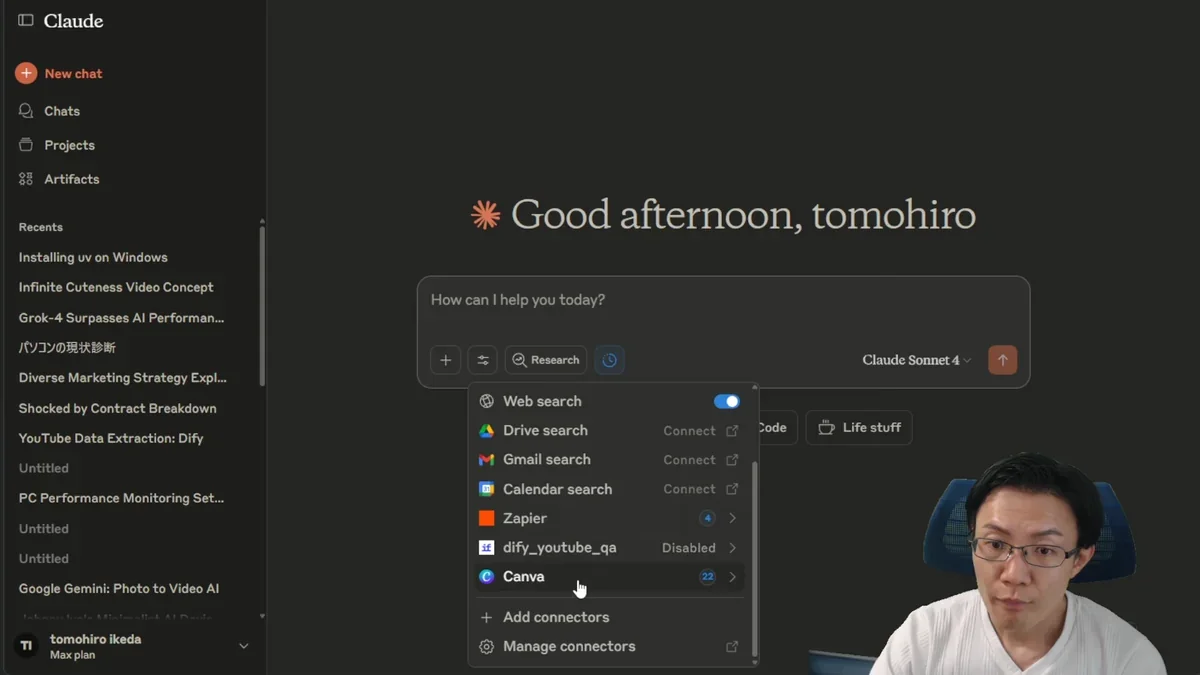Click Add connectors

pos(556,617)
